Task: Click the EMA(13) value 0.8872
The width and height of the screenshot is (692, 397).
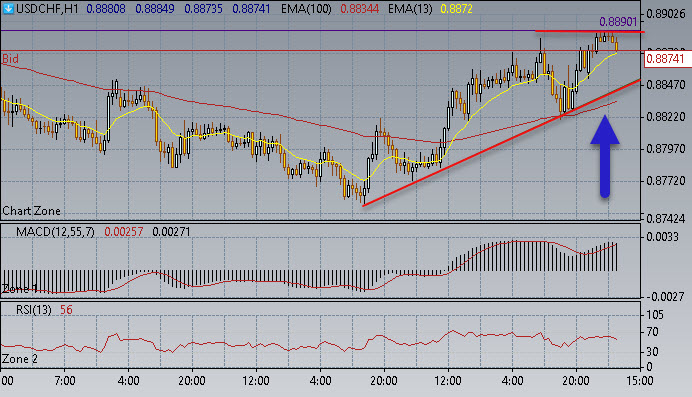Action: tap(456, 9)
